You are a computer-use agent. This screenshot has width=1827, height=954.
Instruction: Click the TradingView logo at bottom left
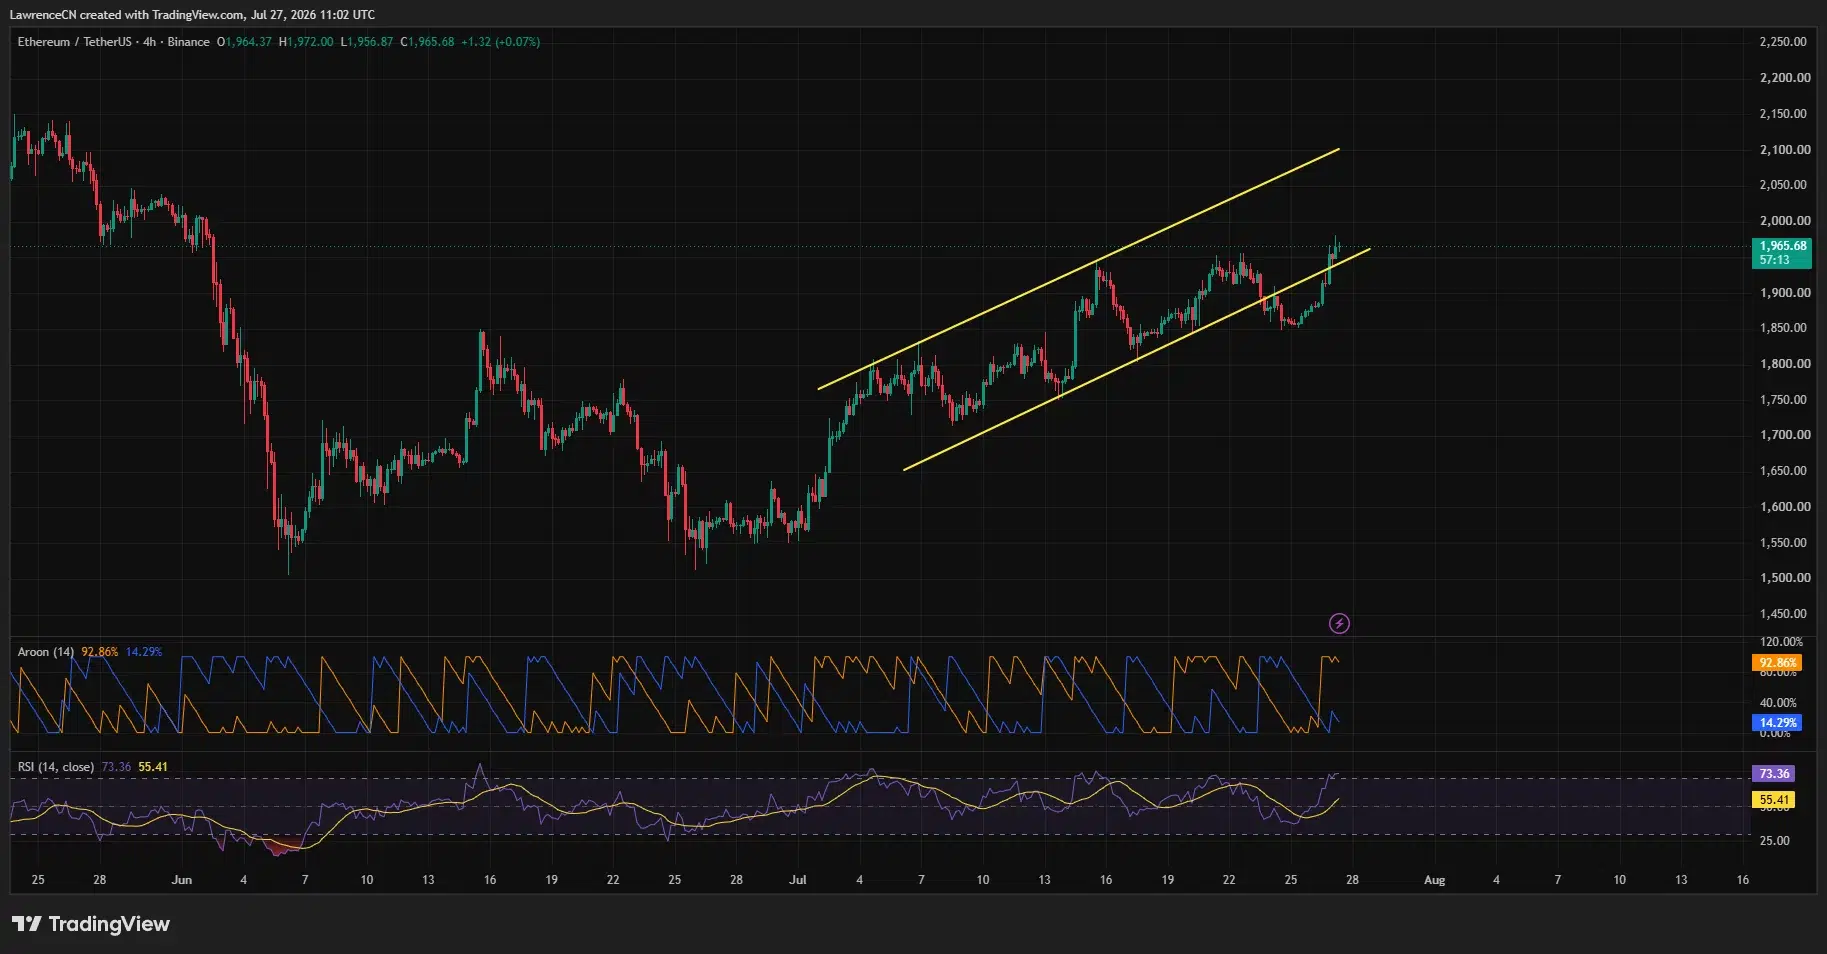[x=91, y=924]
